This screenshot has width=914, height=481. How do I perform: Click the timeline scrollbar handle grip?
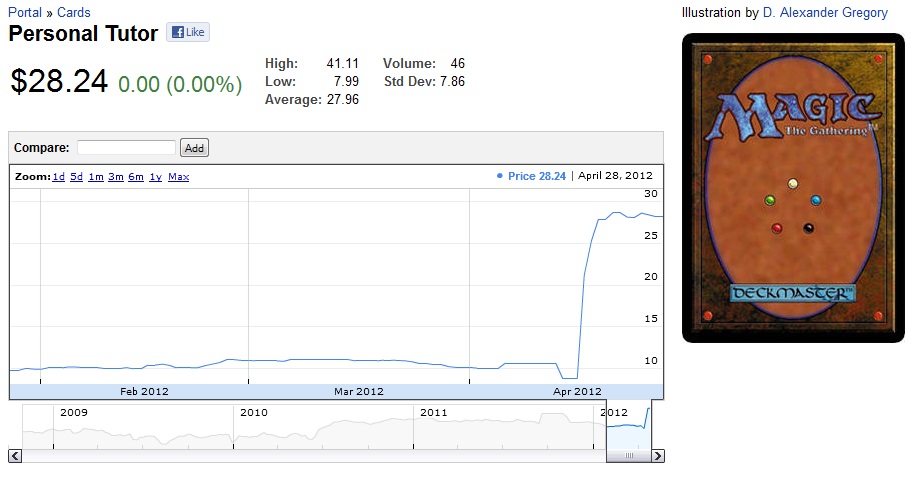tap(630, 456)
